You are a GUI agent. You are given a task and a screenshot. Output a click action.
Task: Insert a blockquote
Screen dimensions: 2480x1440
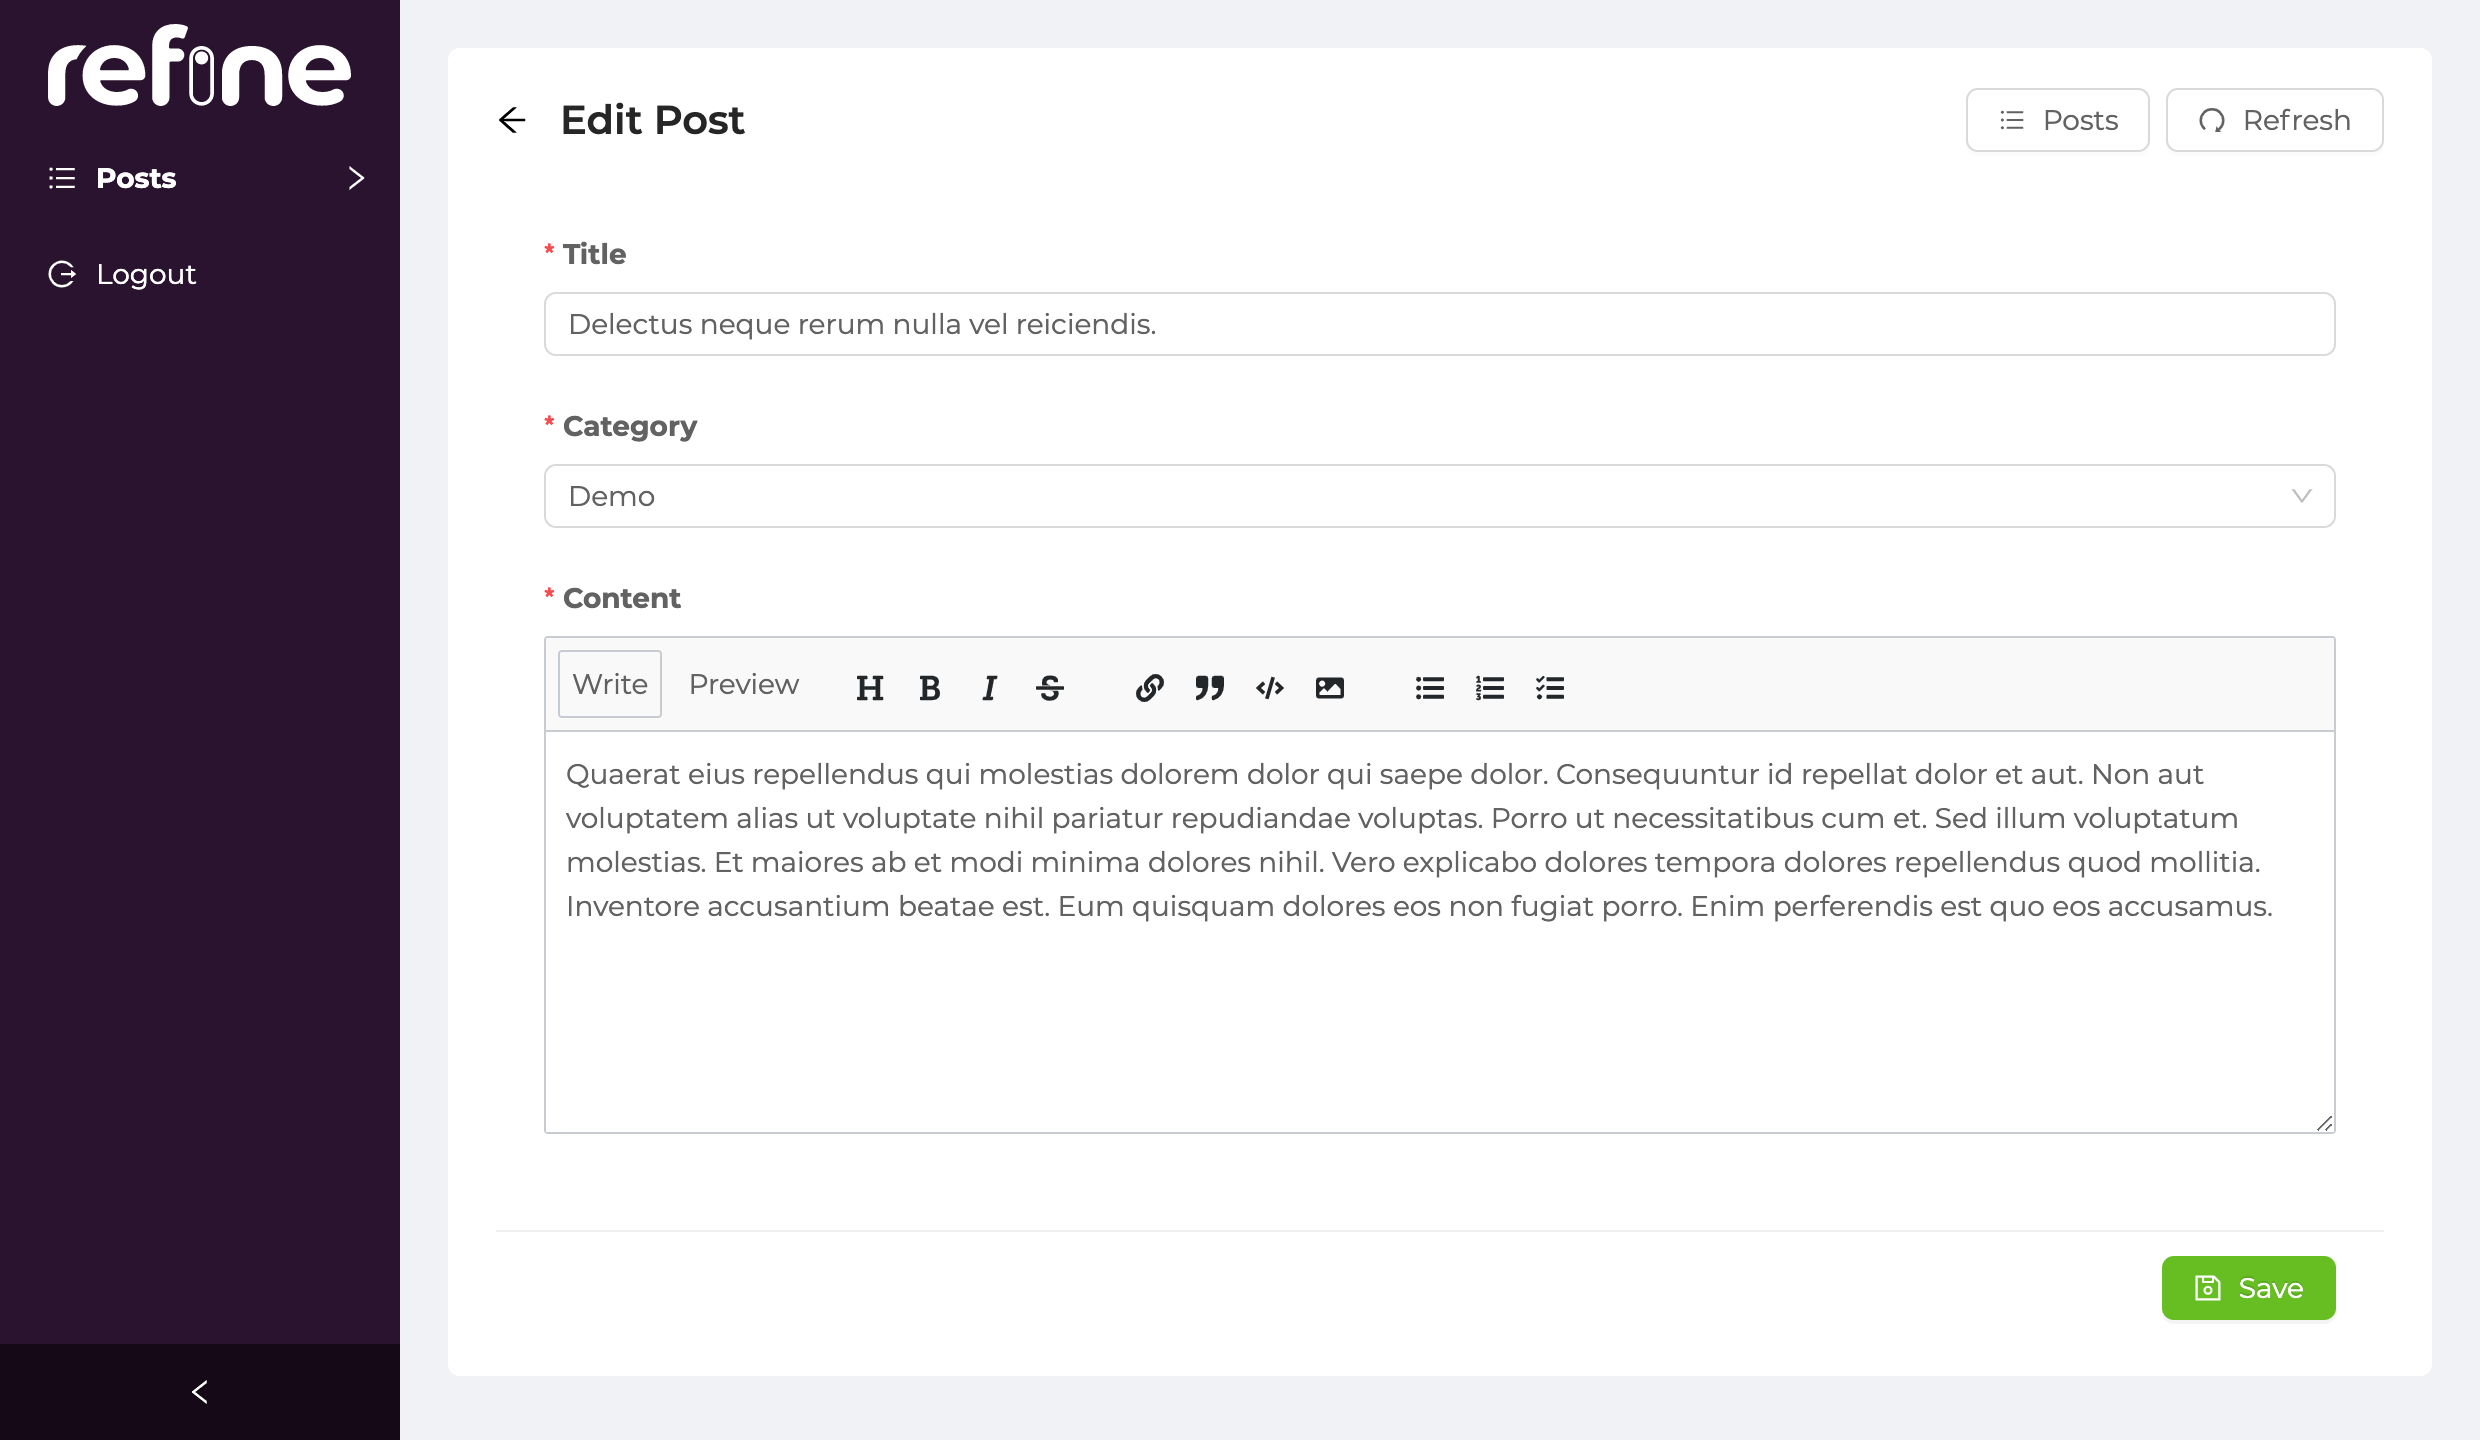1209,688
